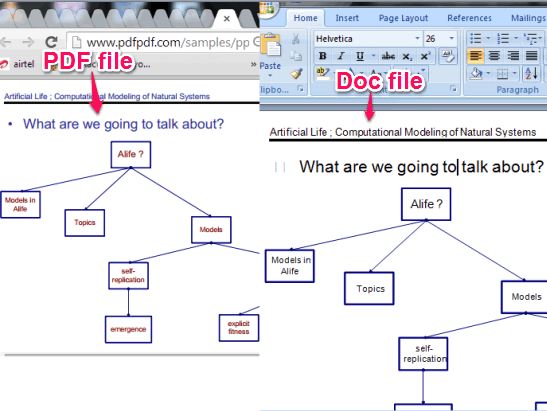Click the Bullets list icon

(x=476, y=38)
